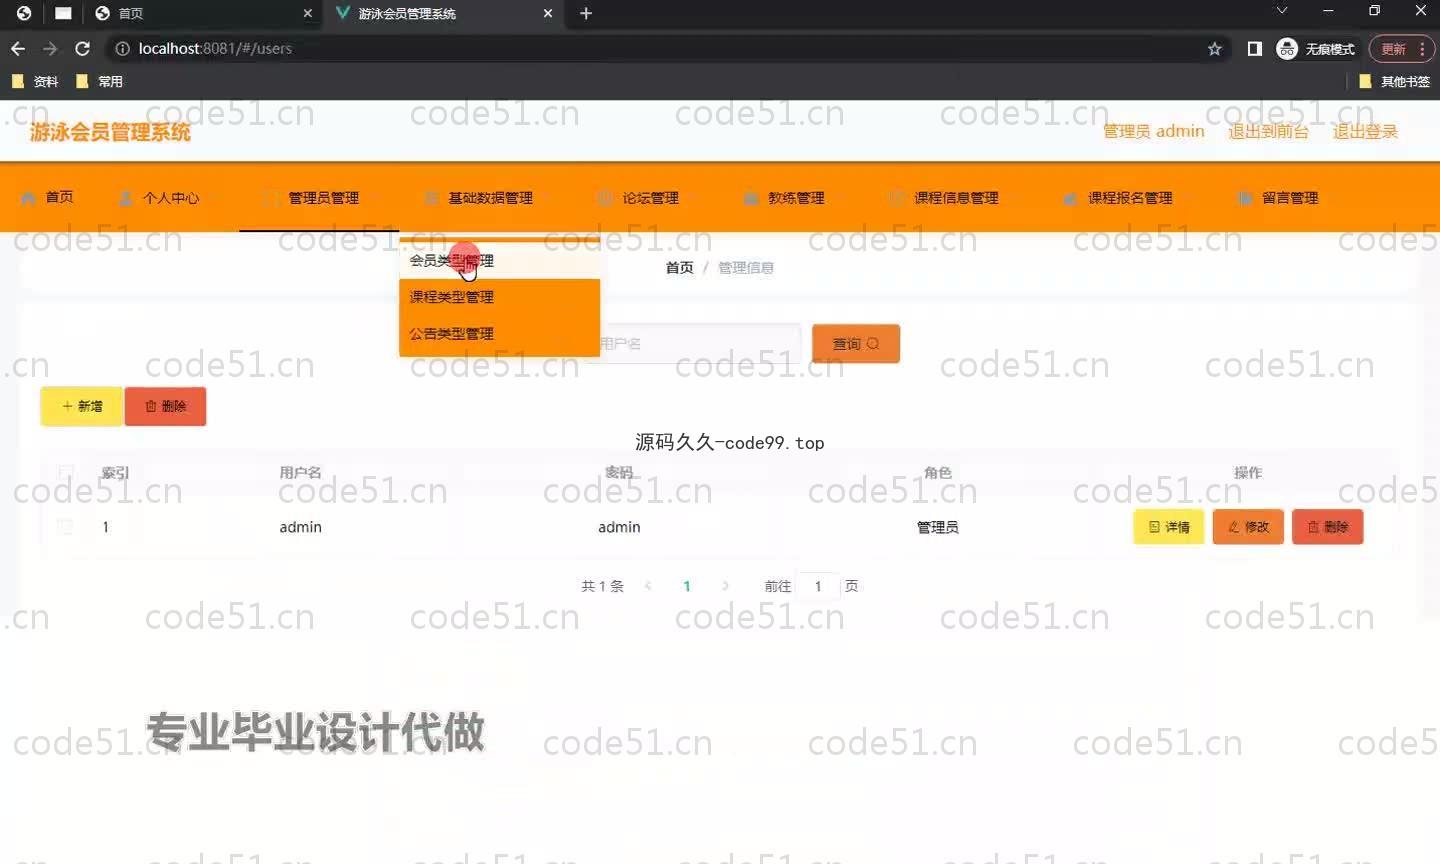Screen dimensions: 1440x864
Task: Tick the select-all checkbox in table header
Action: click(x=66, y=472)
